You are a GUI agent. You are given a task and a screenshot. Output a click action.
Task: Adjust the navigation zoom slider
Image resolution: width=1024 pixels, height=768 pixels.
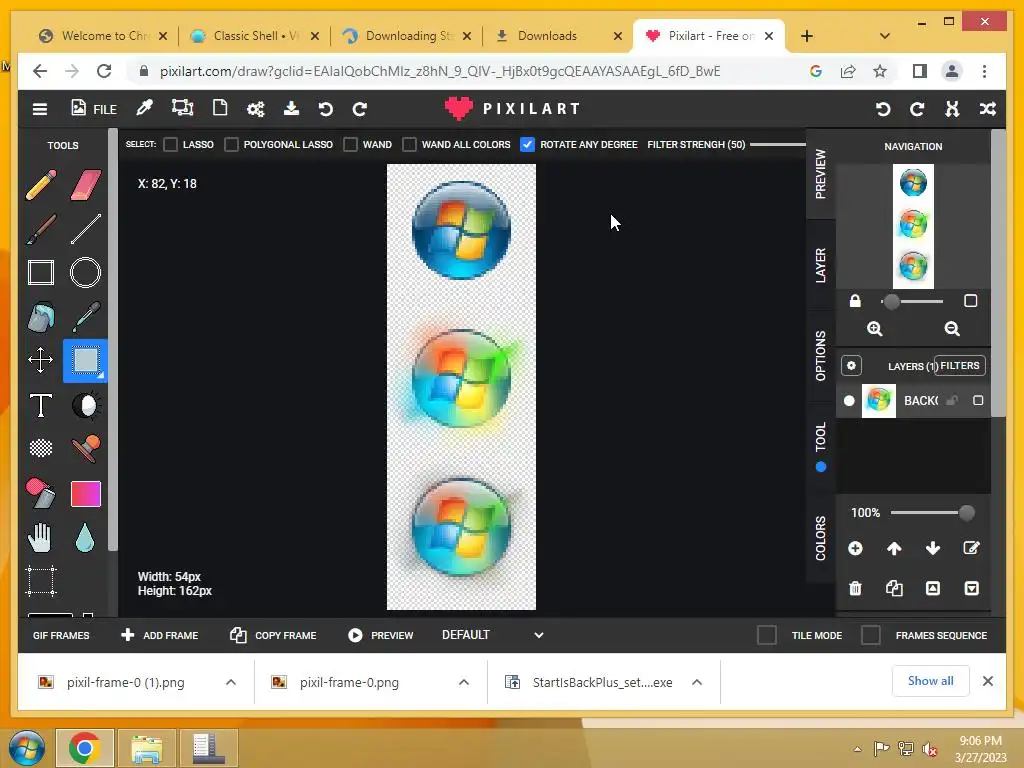click(912, 301)
